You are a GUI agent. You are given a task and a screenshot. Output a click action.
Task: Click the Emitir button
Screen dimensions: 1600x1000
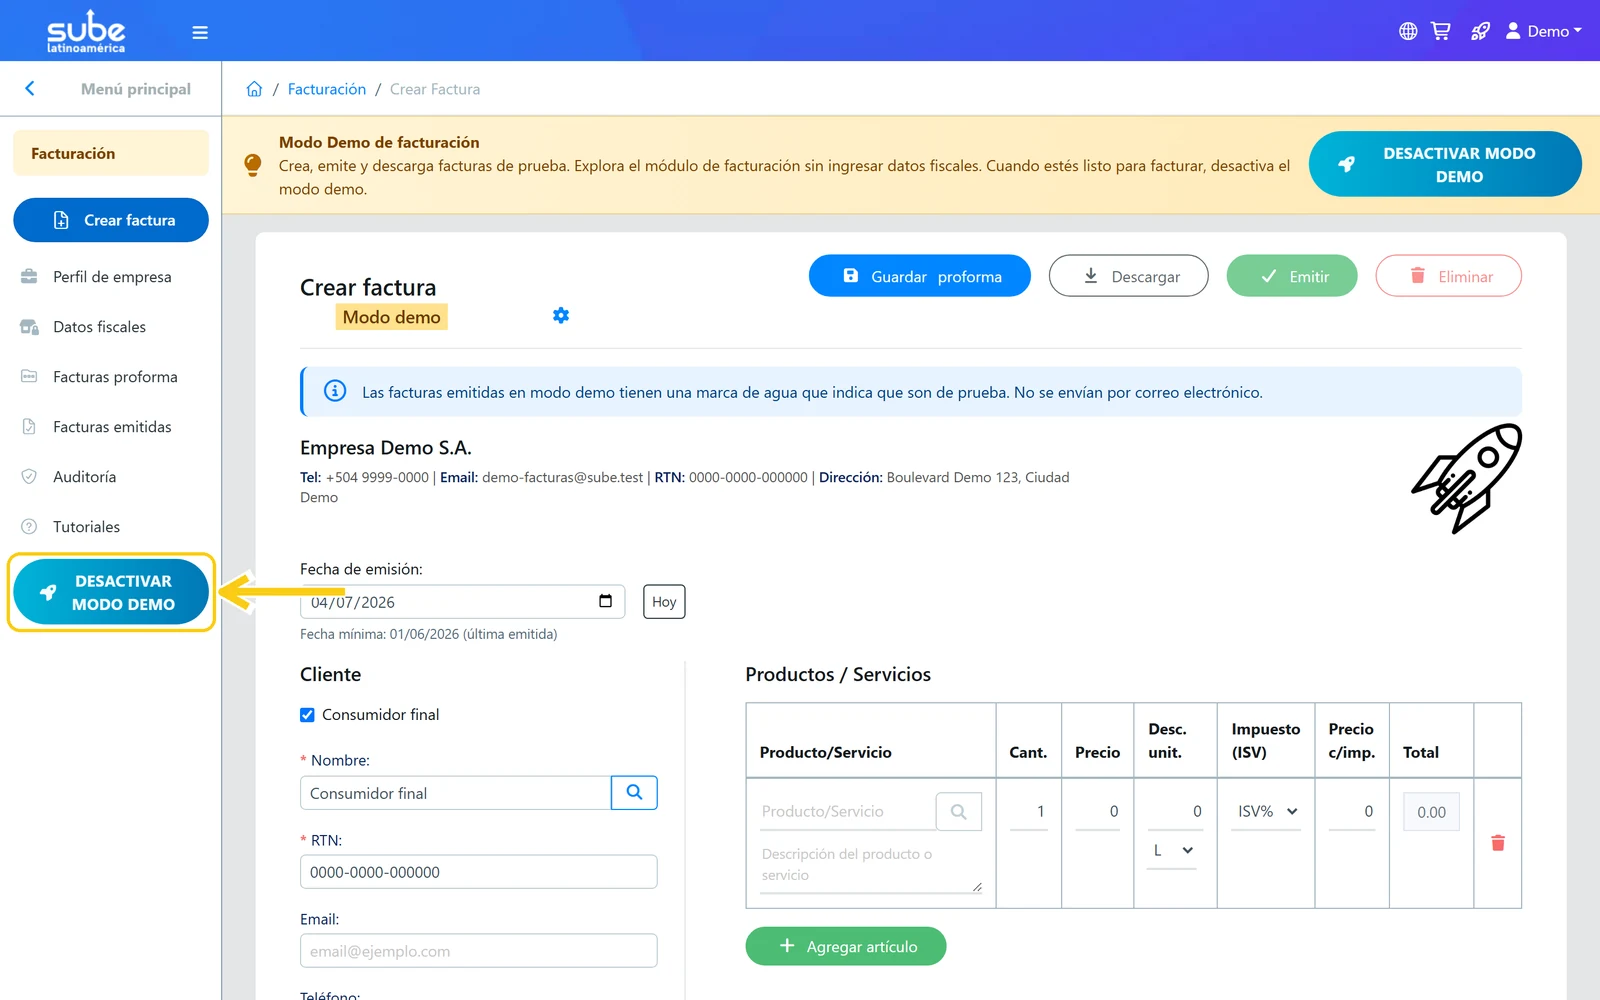point(1292,276)
